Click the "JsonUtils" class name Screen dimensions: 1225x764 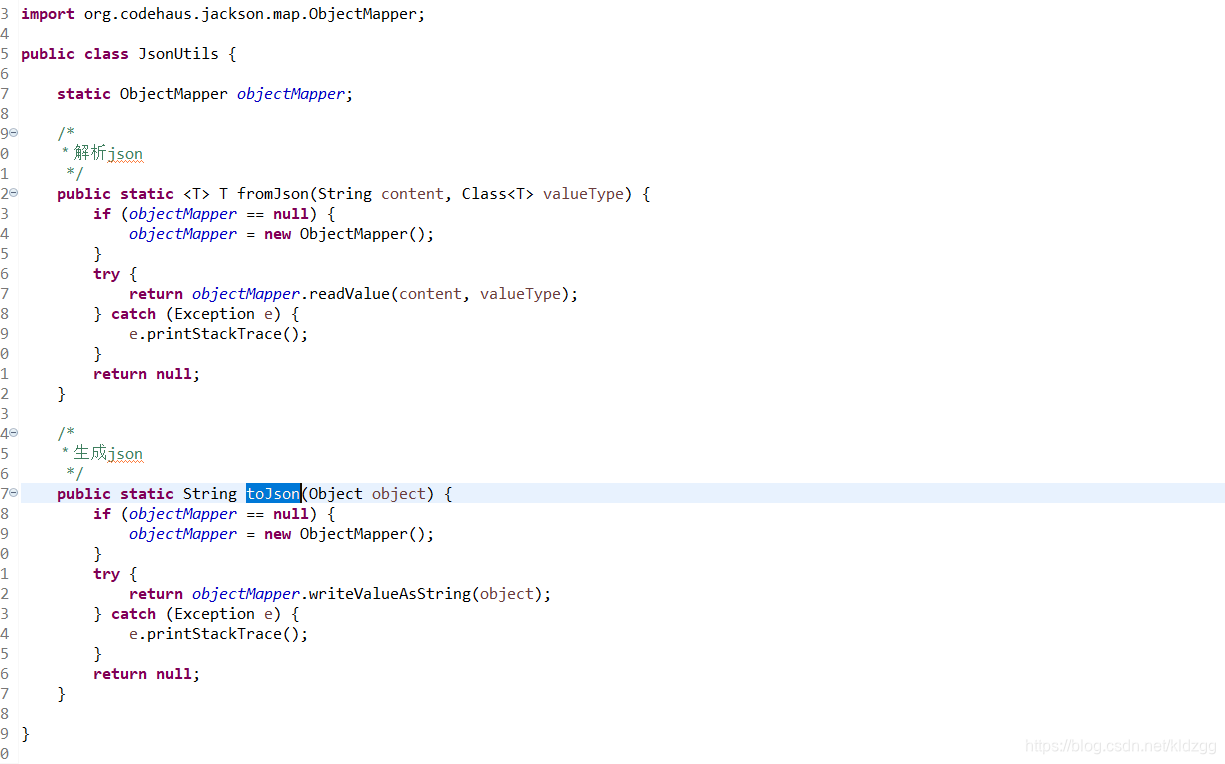pos(178,54)
